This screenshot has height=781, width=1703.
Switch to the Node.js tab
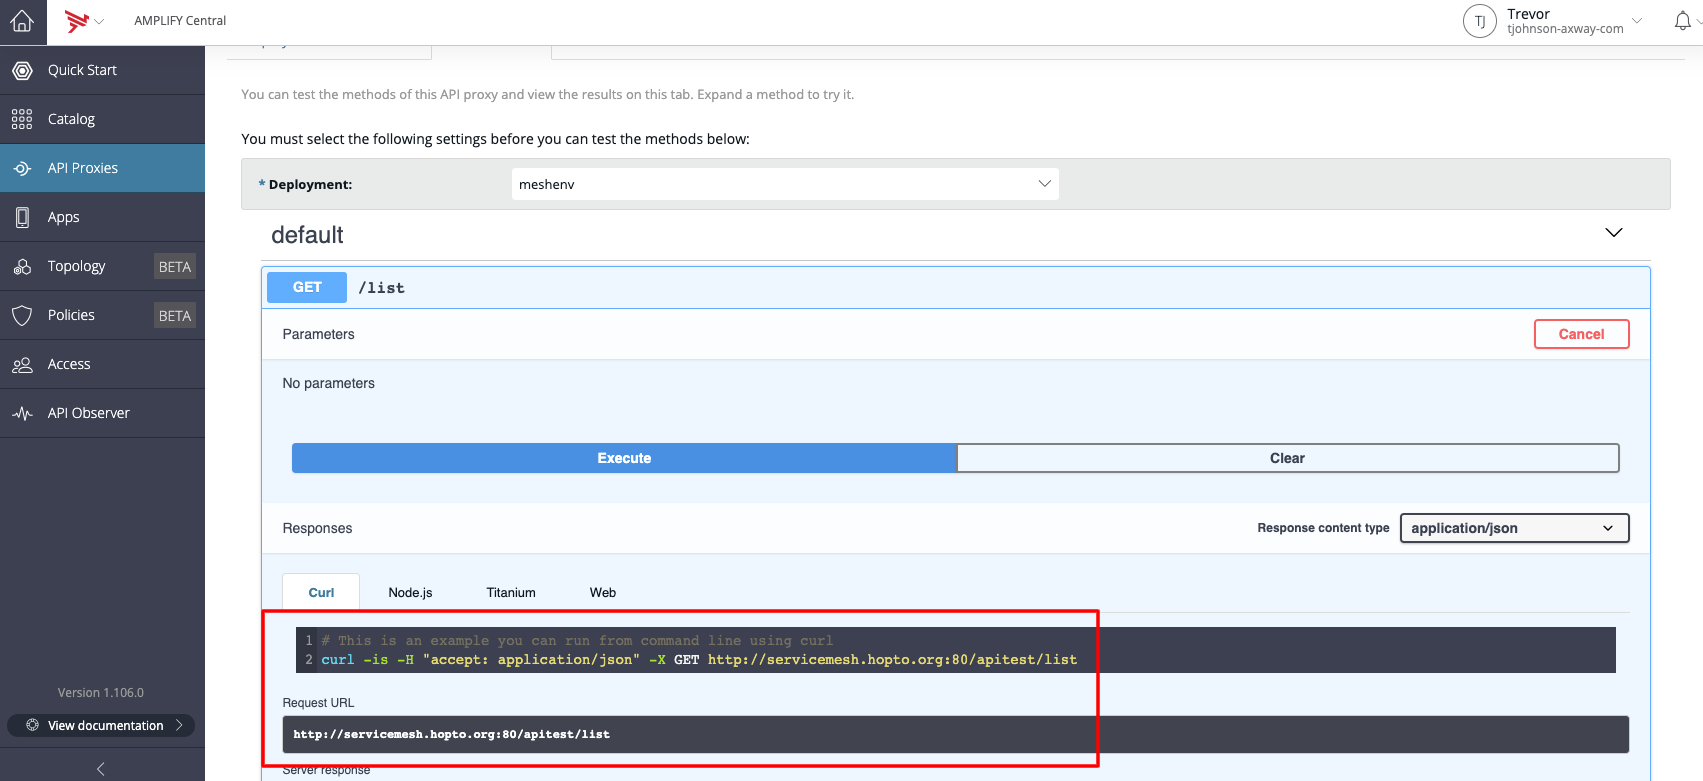click(410, 592)
